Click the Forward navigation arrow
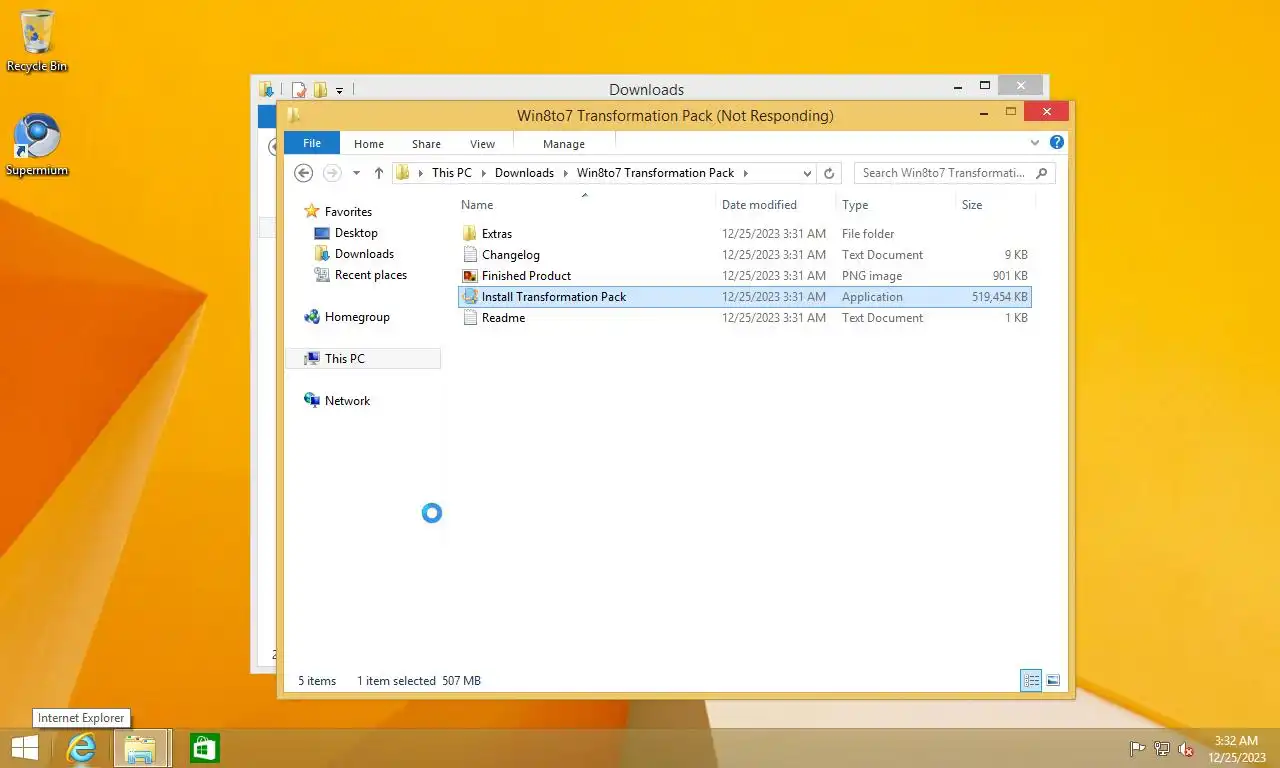1280x768 pixels. click(332, 173)
